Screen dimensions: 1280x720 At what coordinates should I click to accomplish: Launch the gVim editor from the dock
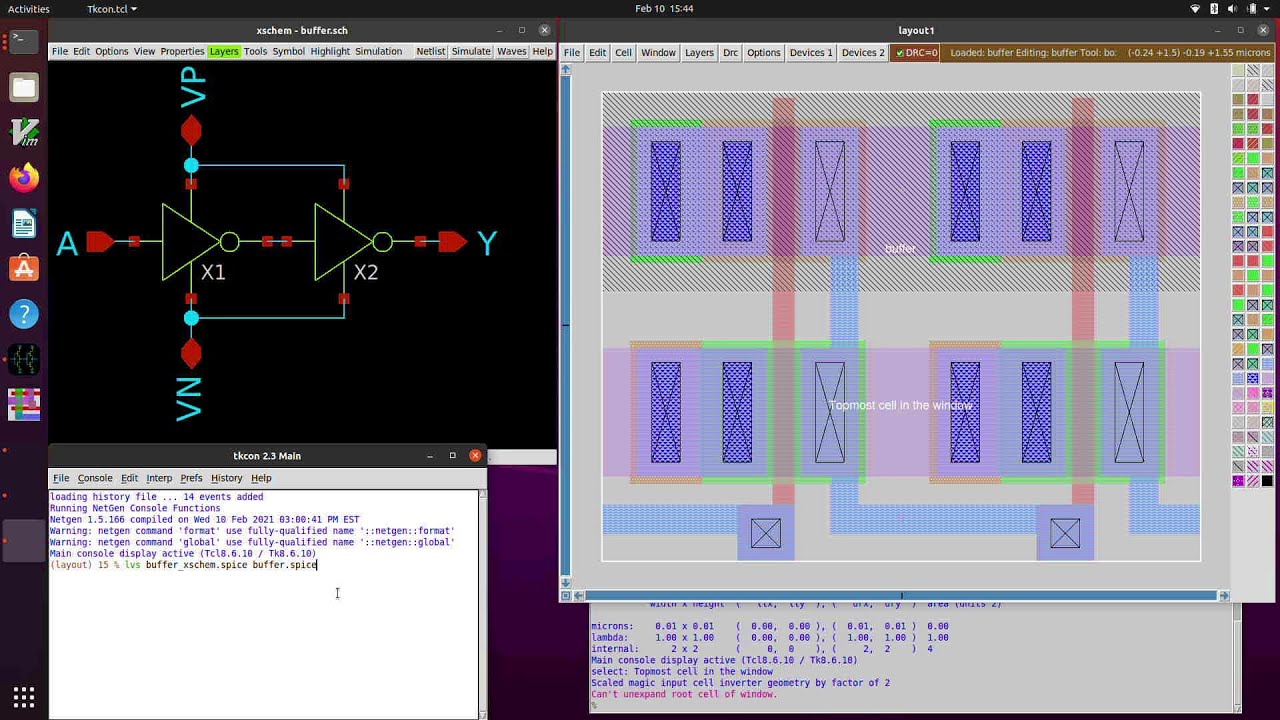(x=24, y=133)
